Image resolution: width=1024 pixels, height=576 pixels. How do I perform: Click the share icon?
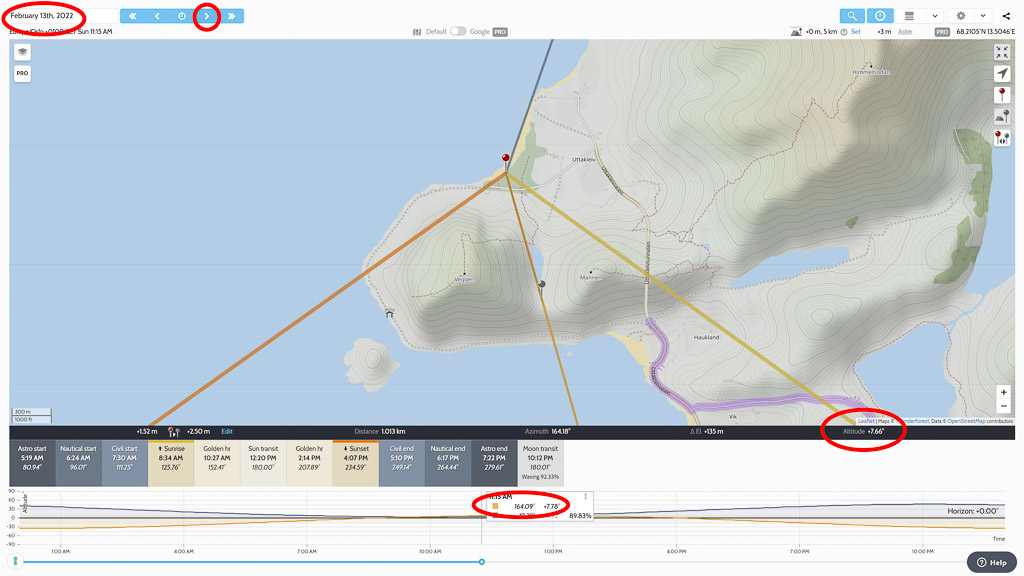1007,16
